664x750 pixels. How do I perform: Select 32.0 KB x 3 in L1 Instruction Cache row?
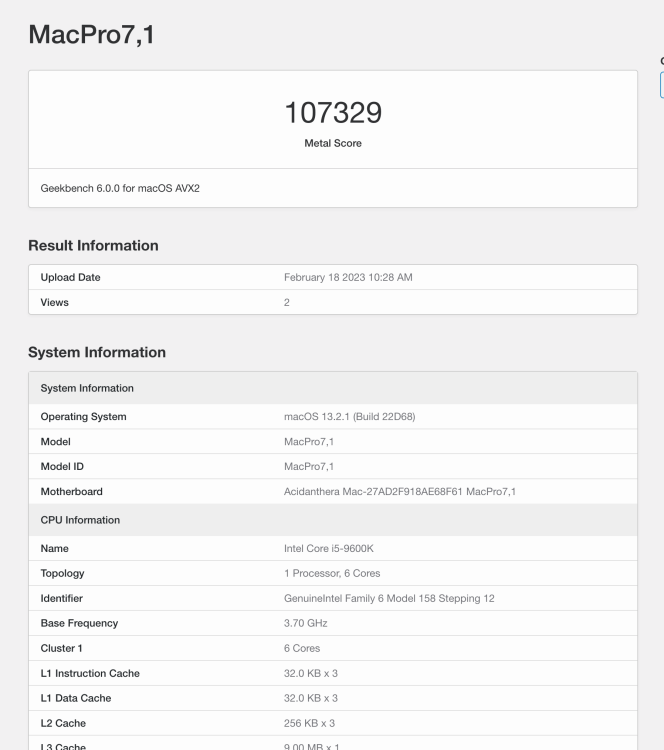pyautogui.click(x=311, y=673)
